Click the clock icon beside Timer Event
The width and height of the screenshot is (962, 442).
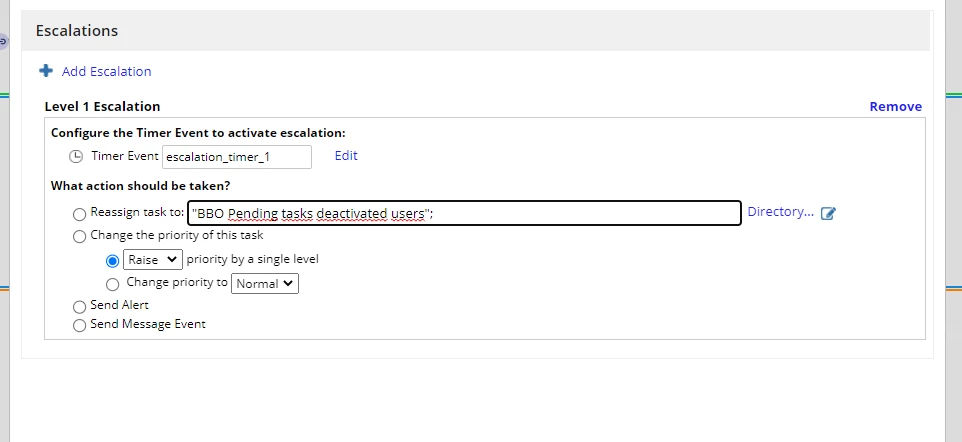coord(75,156)
